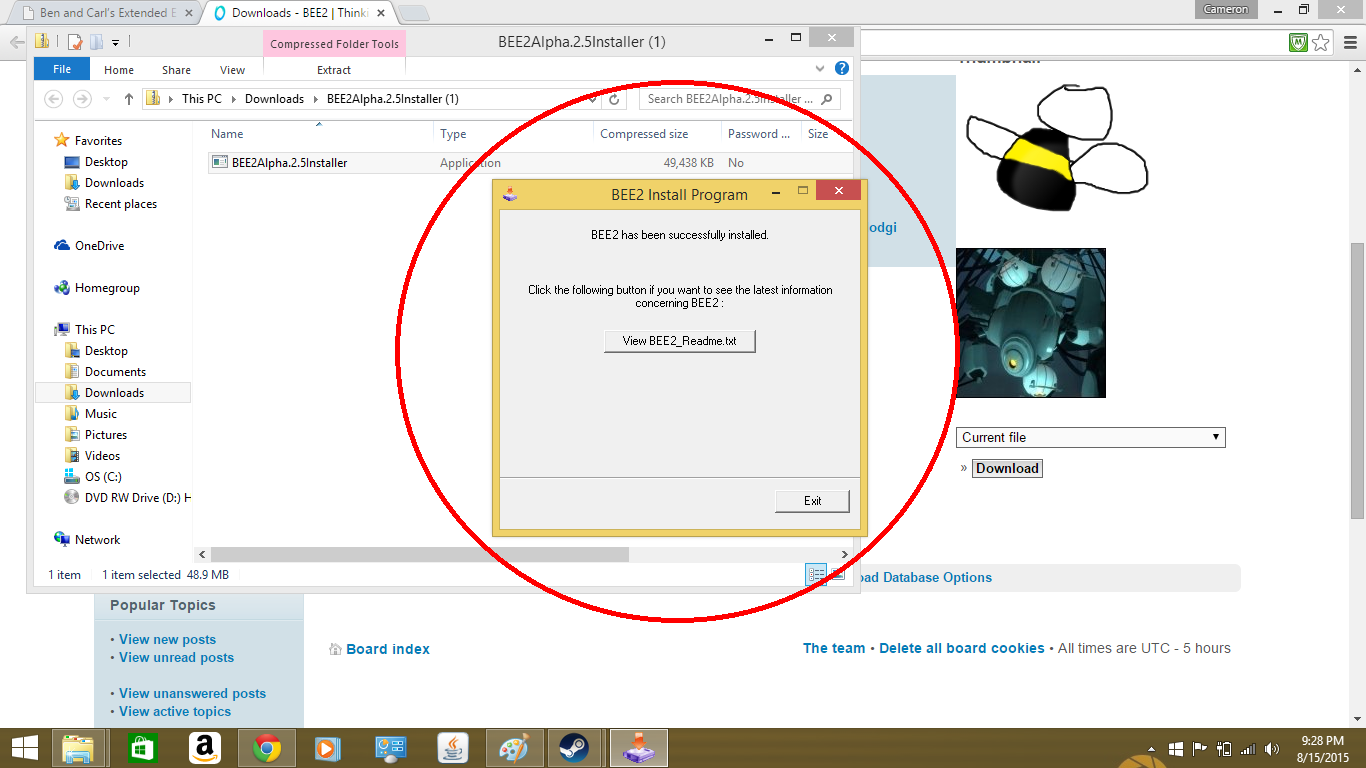Click the volume speaker tray icon

click(x=1272, y=748)
